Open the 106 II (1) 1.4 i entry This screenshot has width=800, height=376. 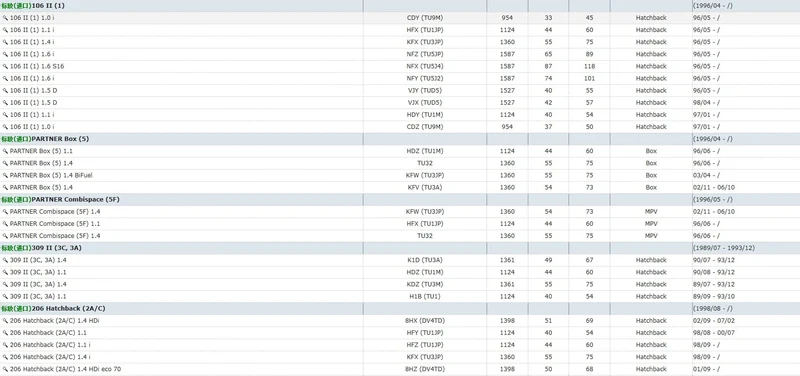[x=32, y=42]
